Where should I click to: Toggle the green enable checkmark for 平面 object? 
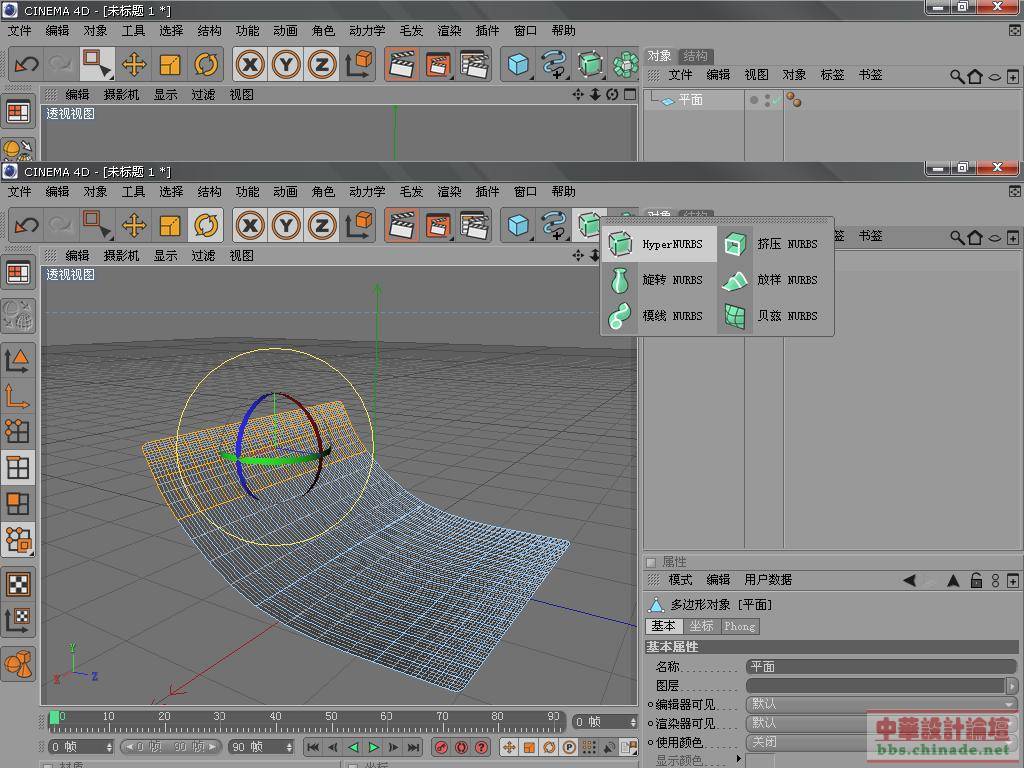pyautogui.click(x=775, y=100)
